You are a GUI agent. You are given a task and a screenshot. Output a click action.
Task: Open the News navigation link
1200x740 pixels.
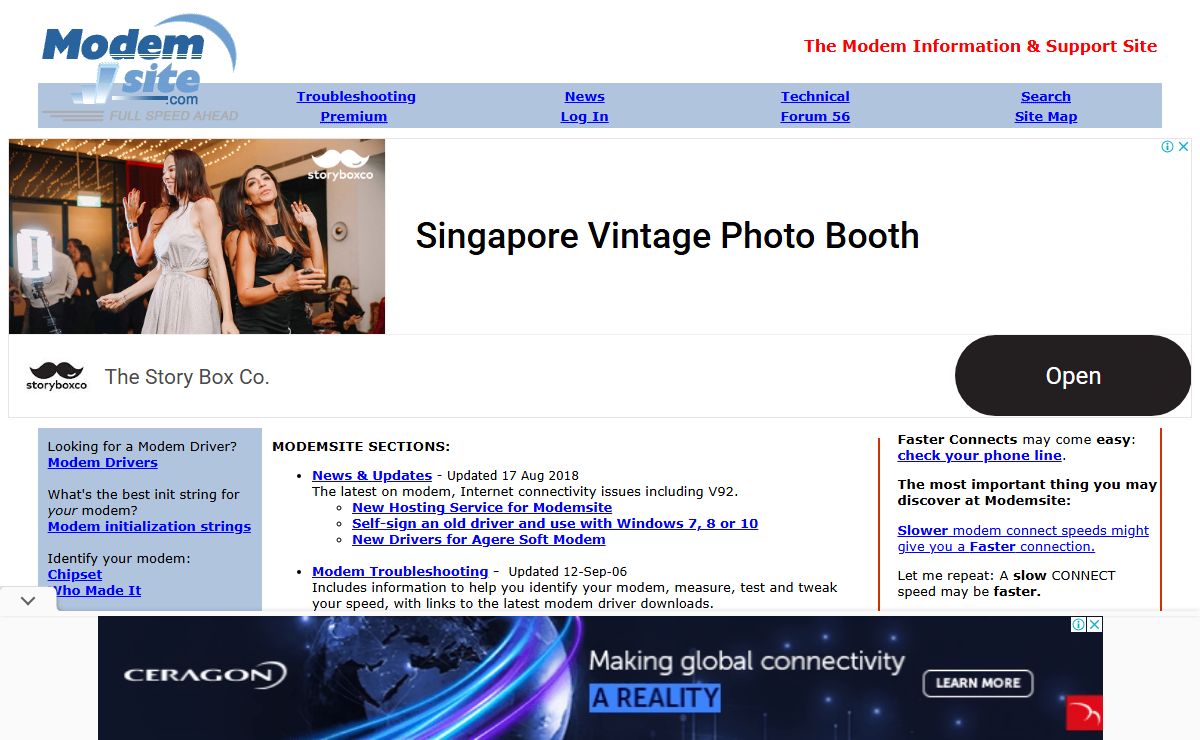pos(585,97)
